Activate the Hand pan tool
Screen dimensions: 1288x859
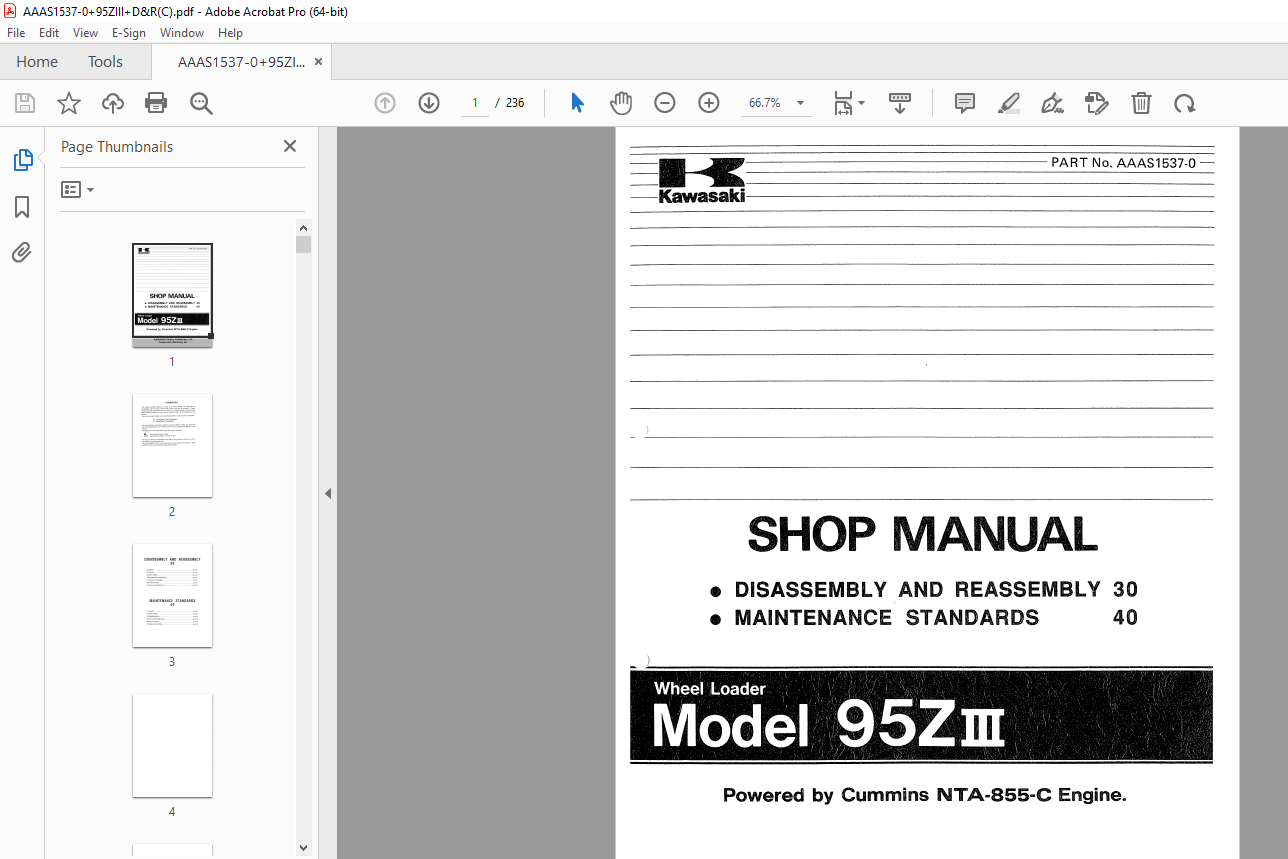pyautogui.click(x=621, y=103)
